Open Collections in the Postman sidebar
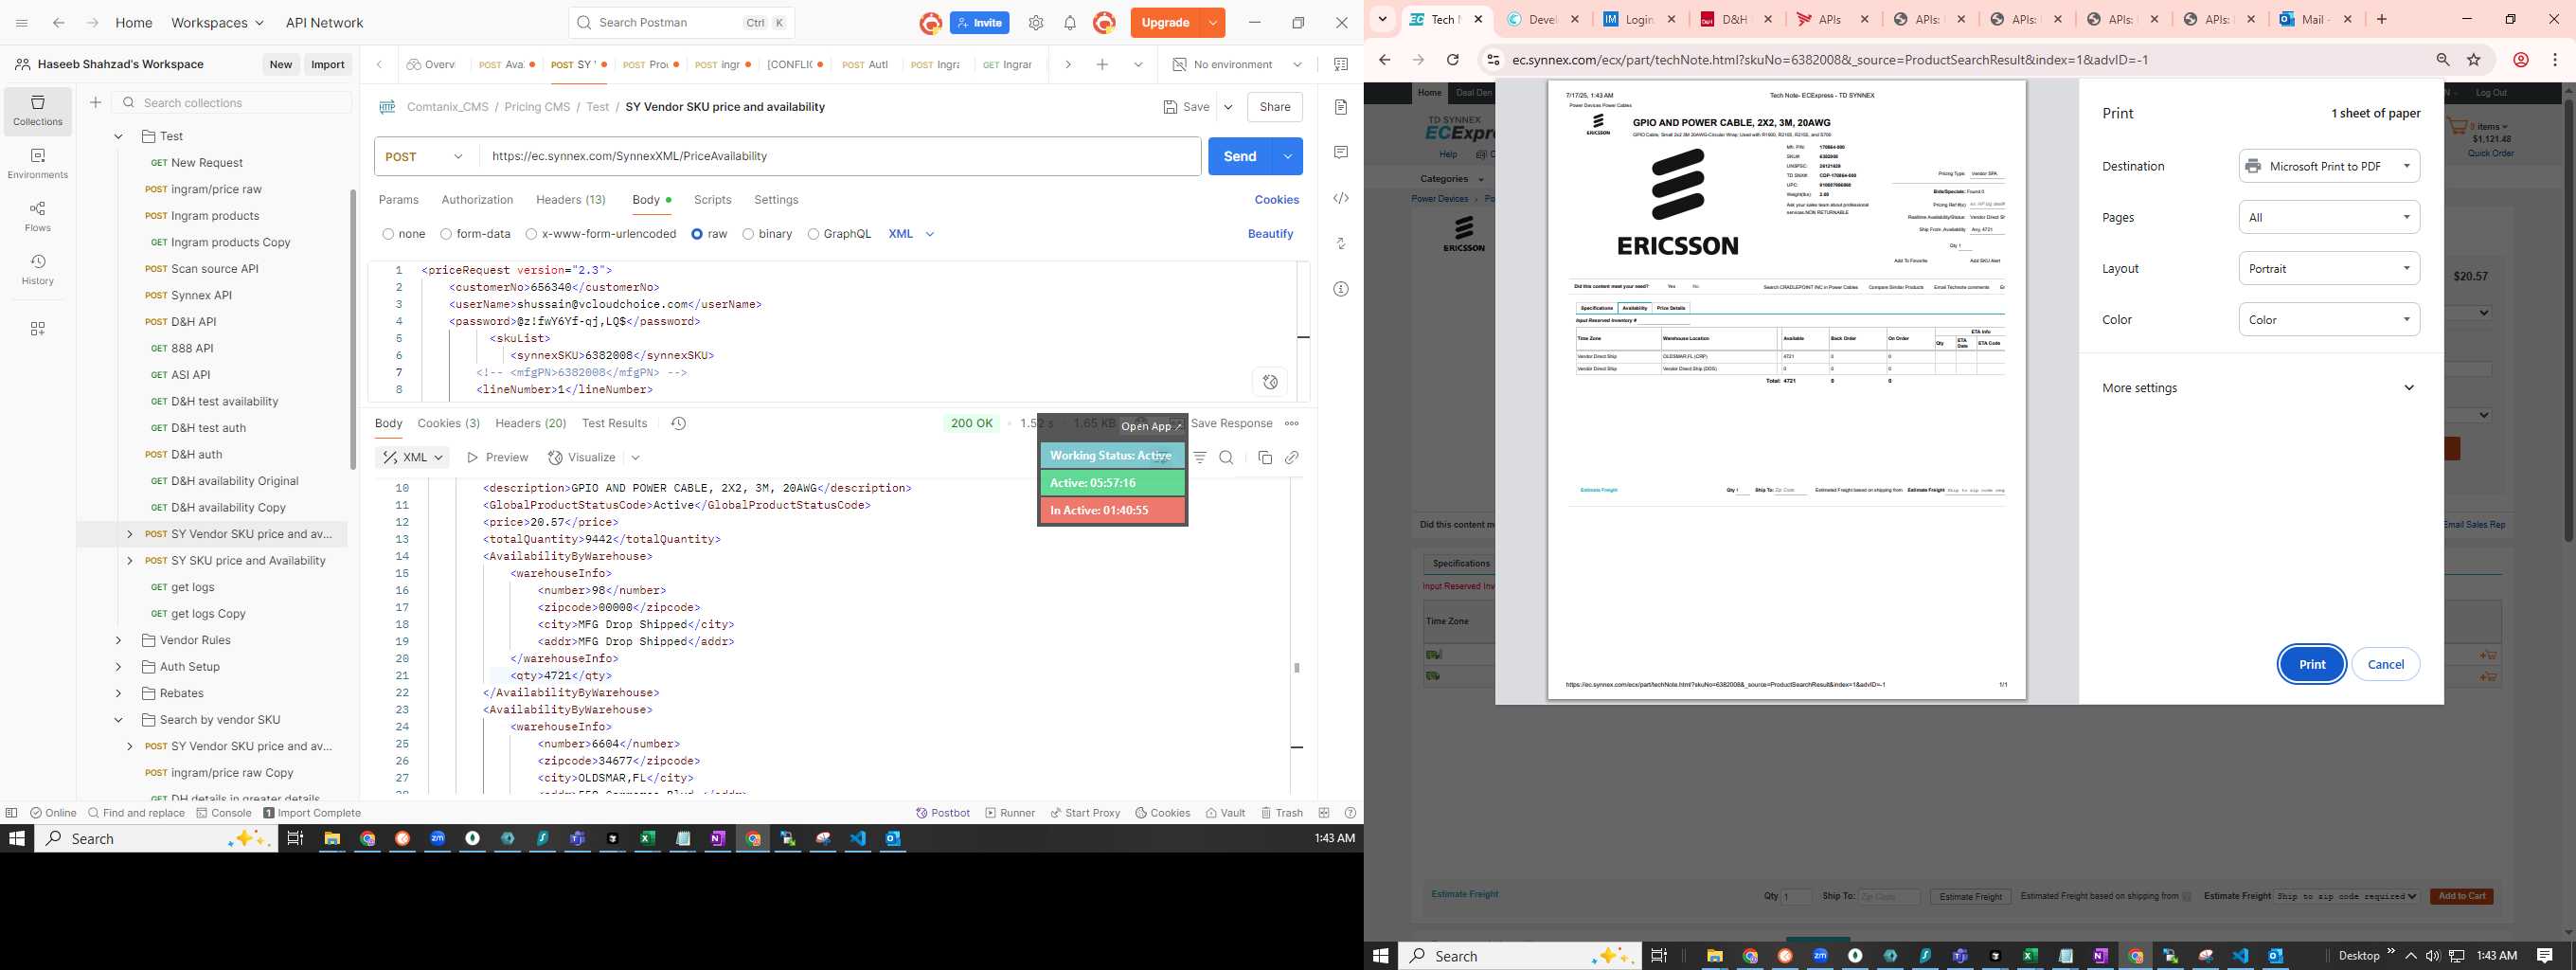 [x=38, y=110]
